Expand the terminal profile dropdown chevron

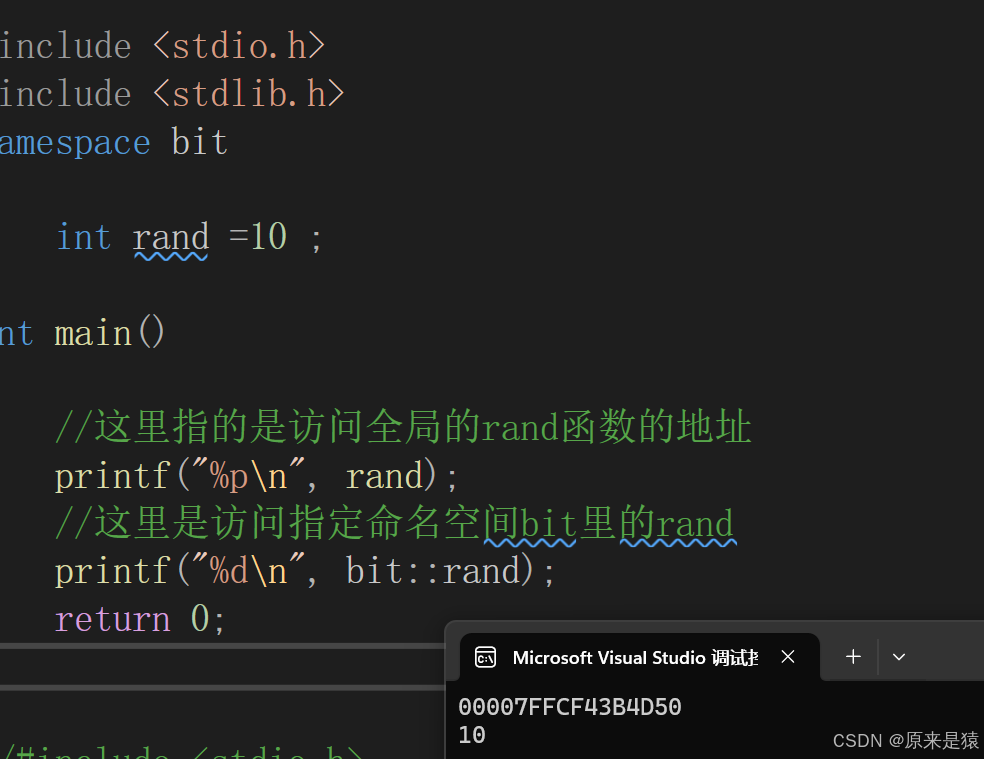898,657
